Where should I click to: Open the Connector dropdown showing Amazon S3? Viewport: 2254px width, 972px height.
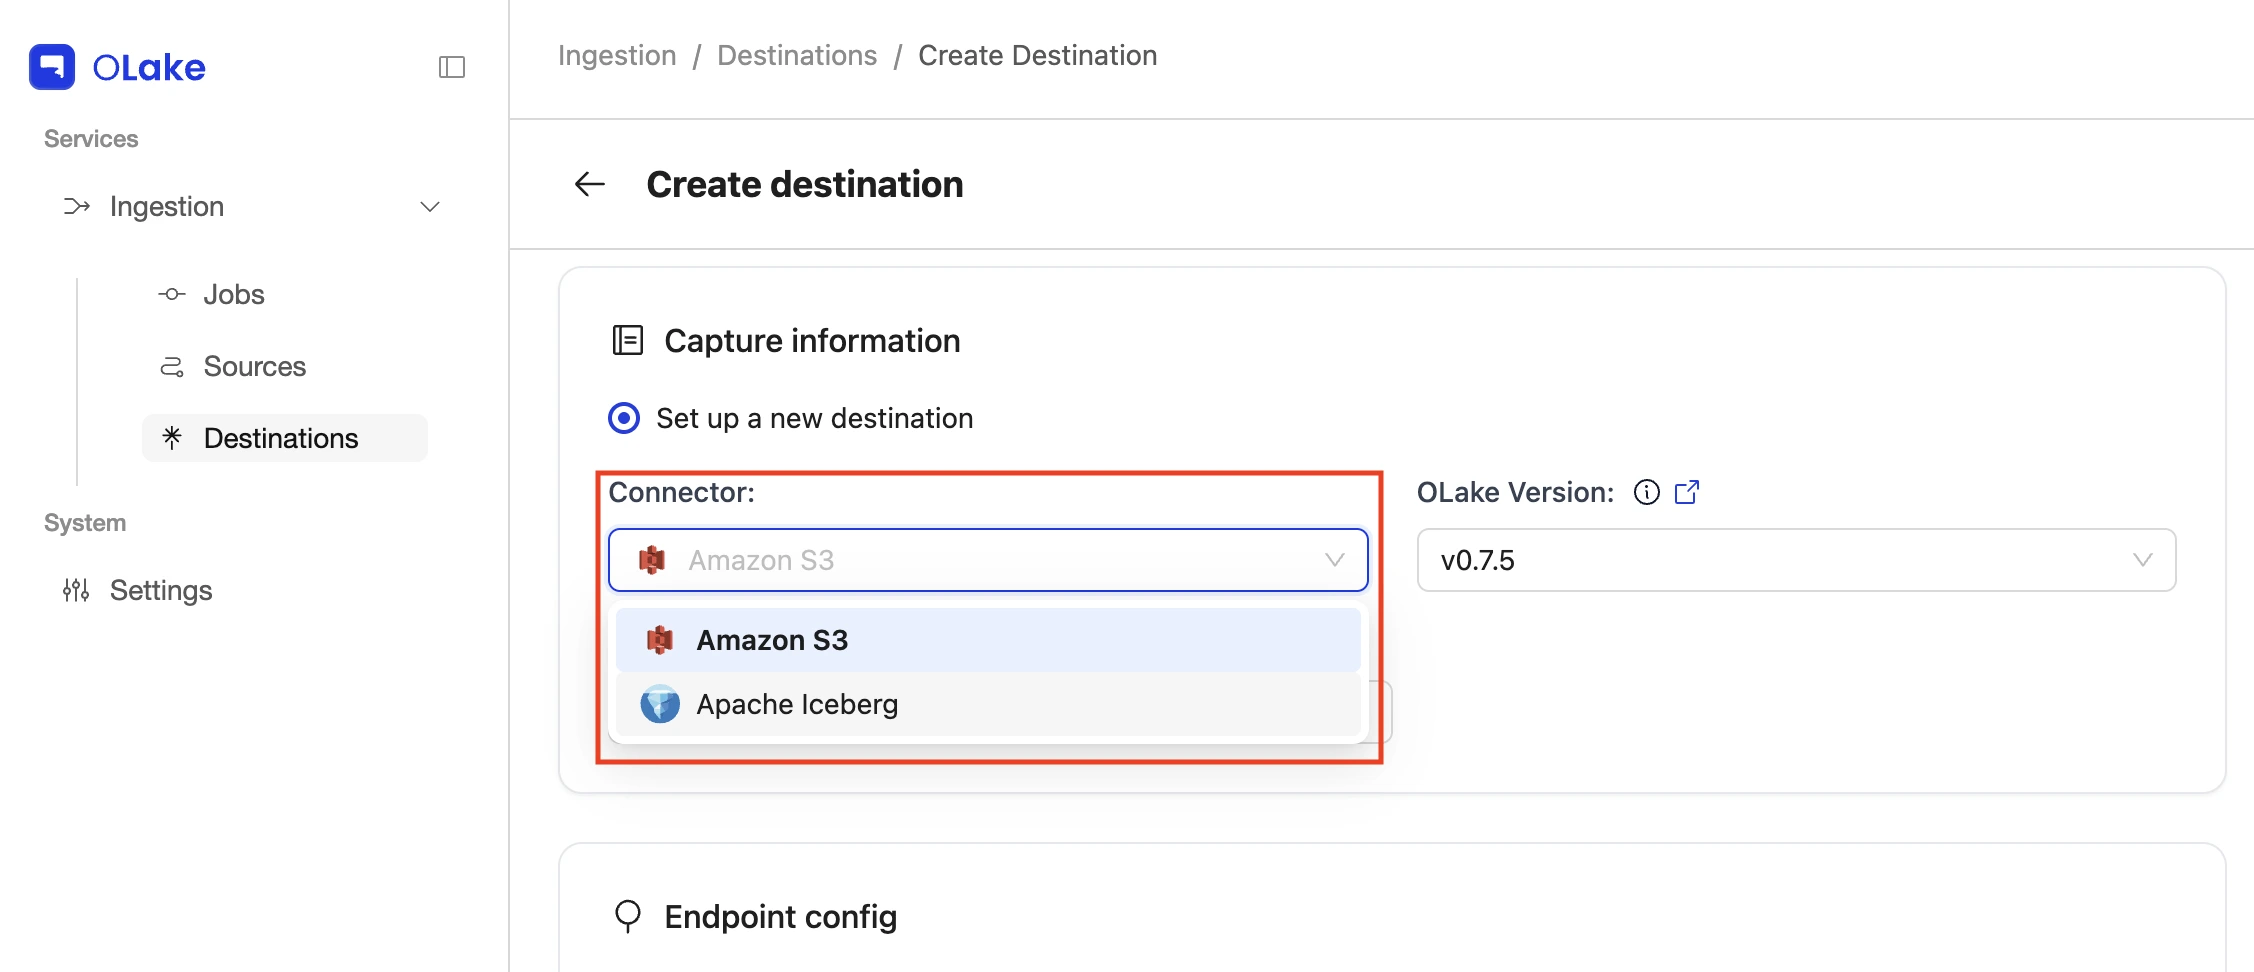pos(988,560)
